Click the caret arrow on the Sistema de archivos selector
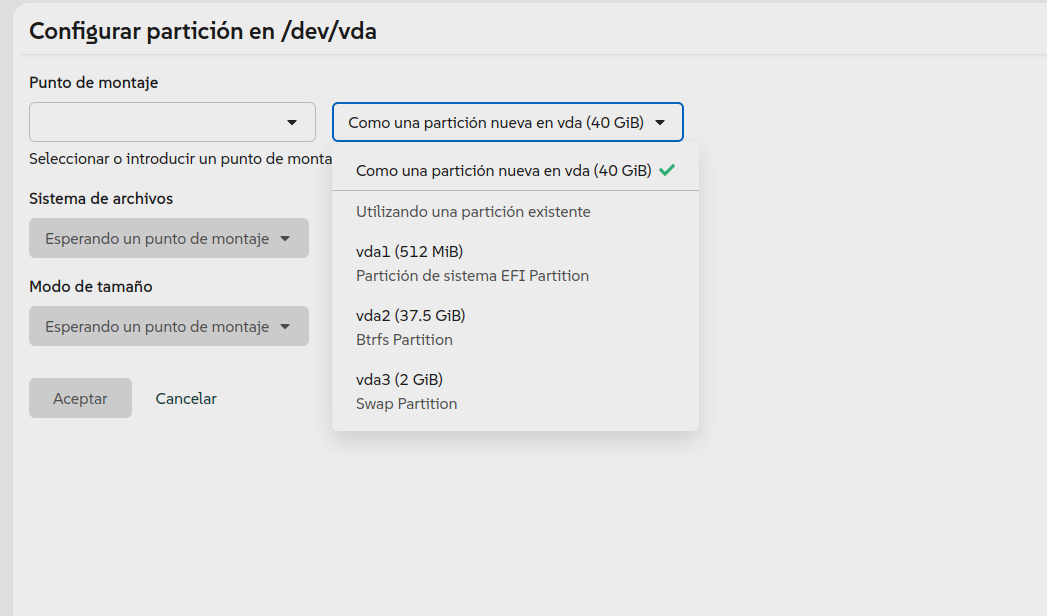1047x616 pixels. point(285,239)
